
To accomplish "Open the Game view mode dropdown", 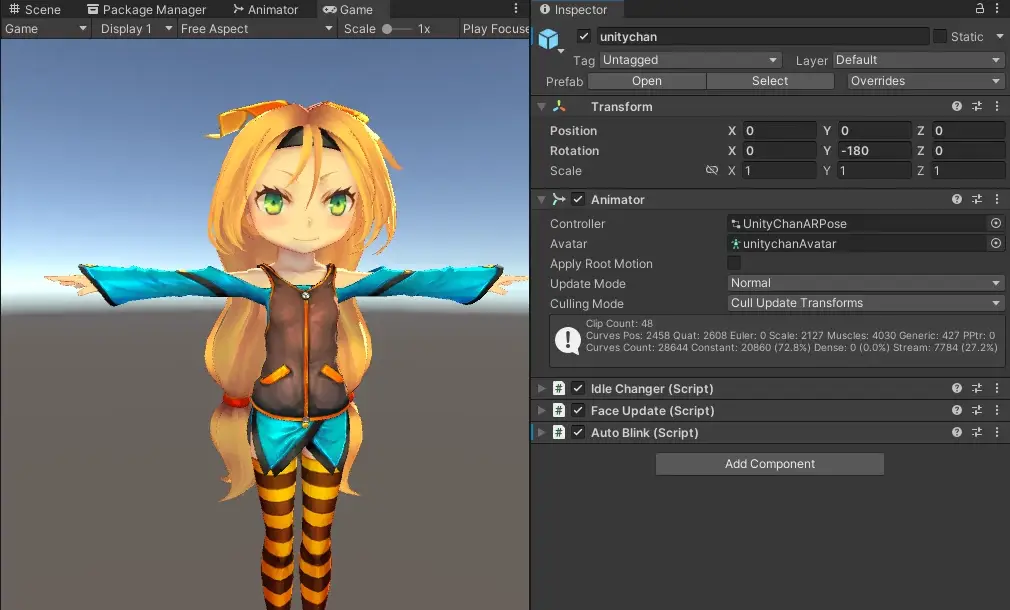I will click(x=46, y=29).
